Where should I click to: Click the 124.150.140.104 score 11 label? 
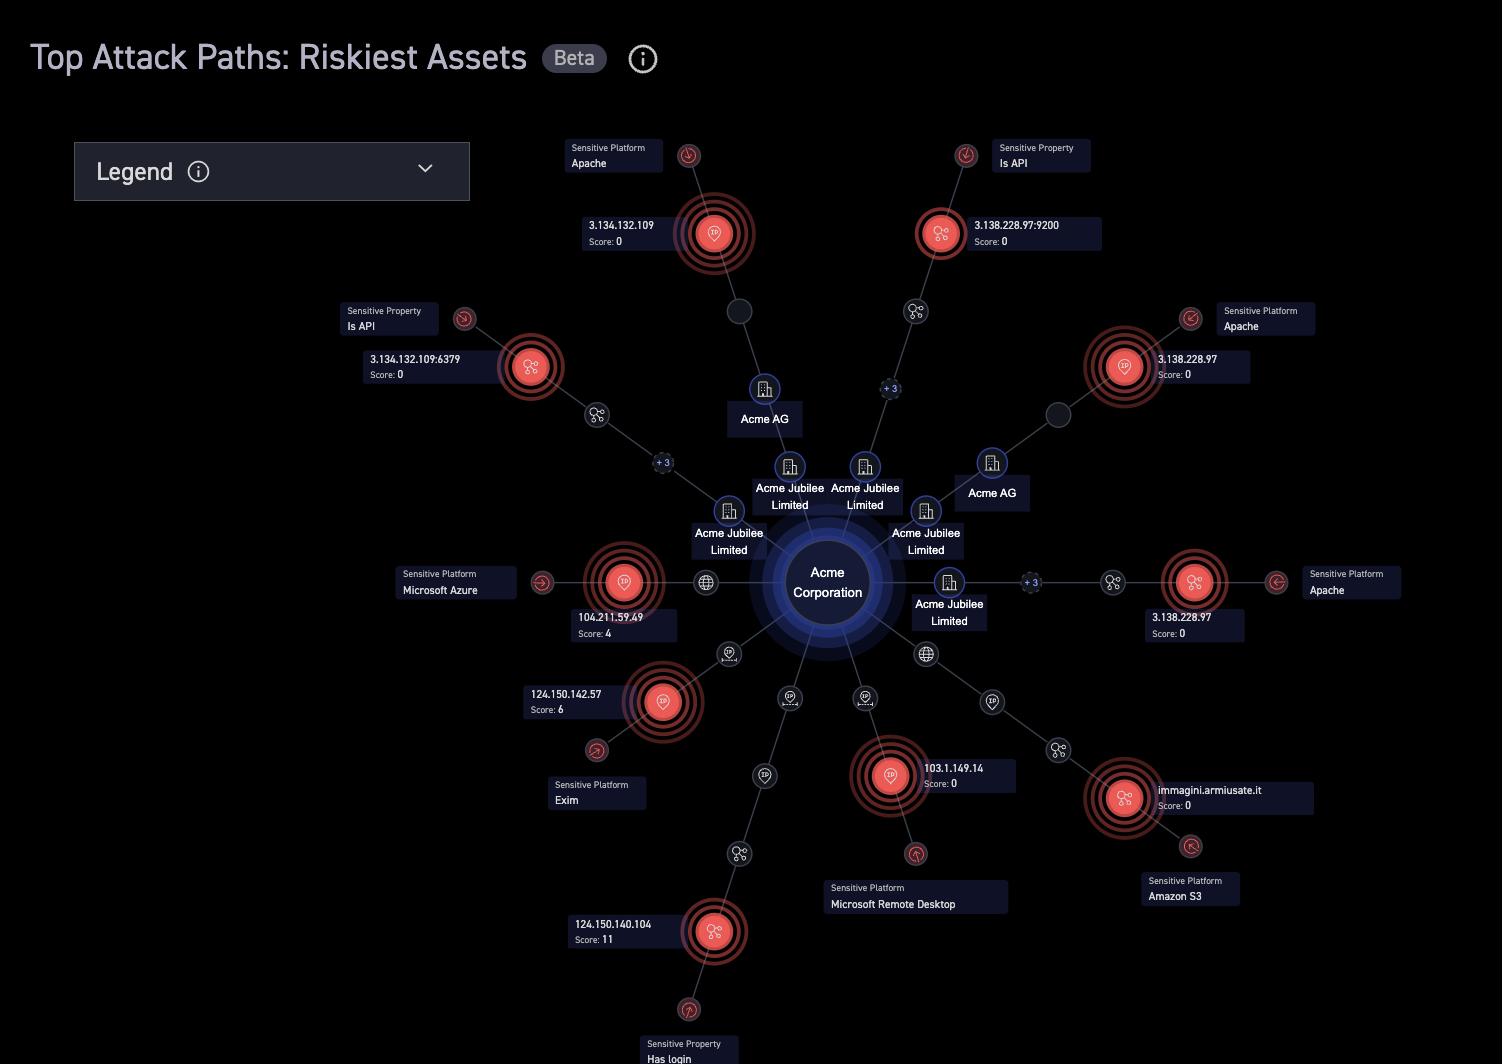pos(628,932)
